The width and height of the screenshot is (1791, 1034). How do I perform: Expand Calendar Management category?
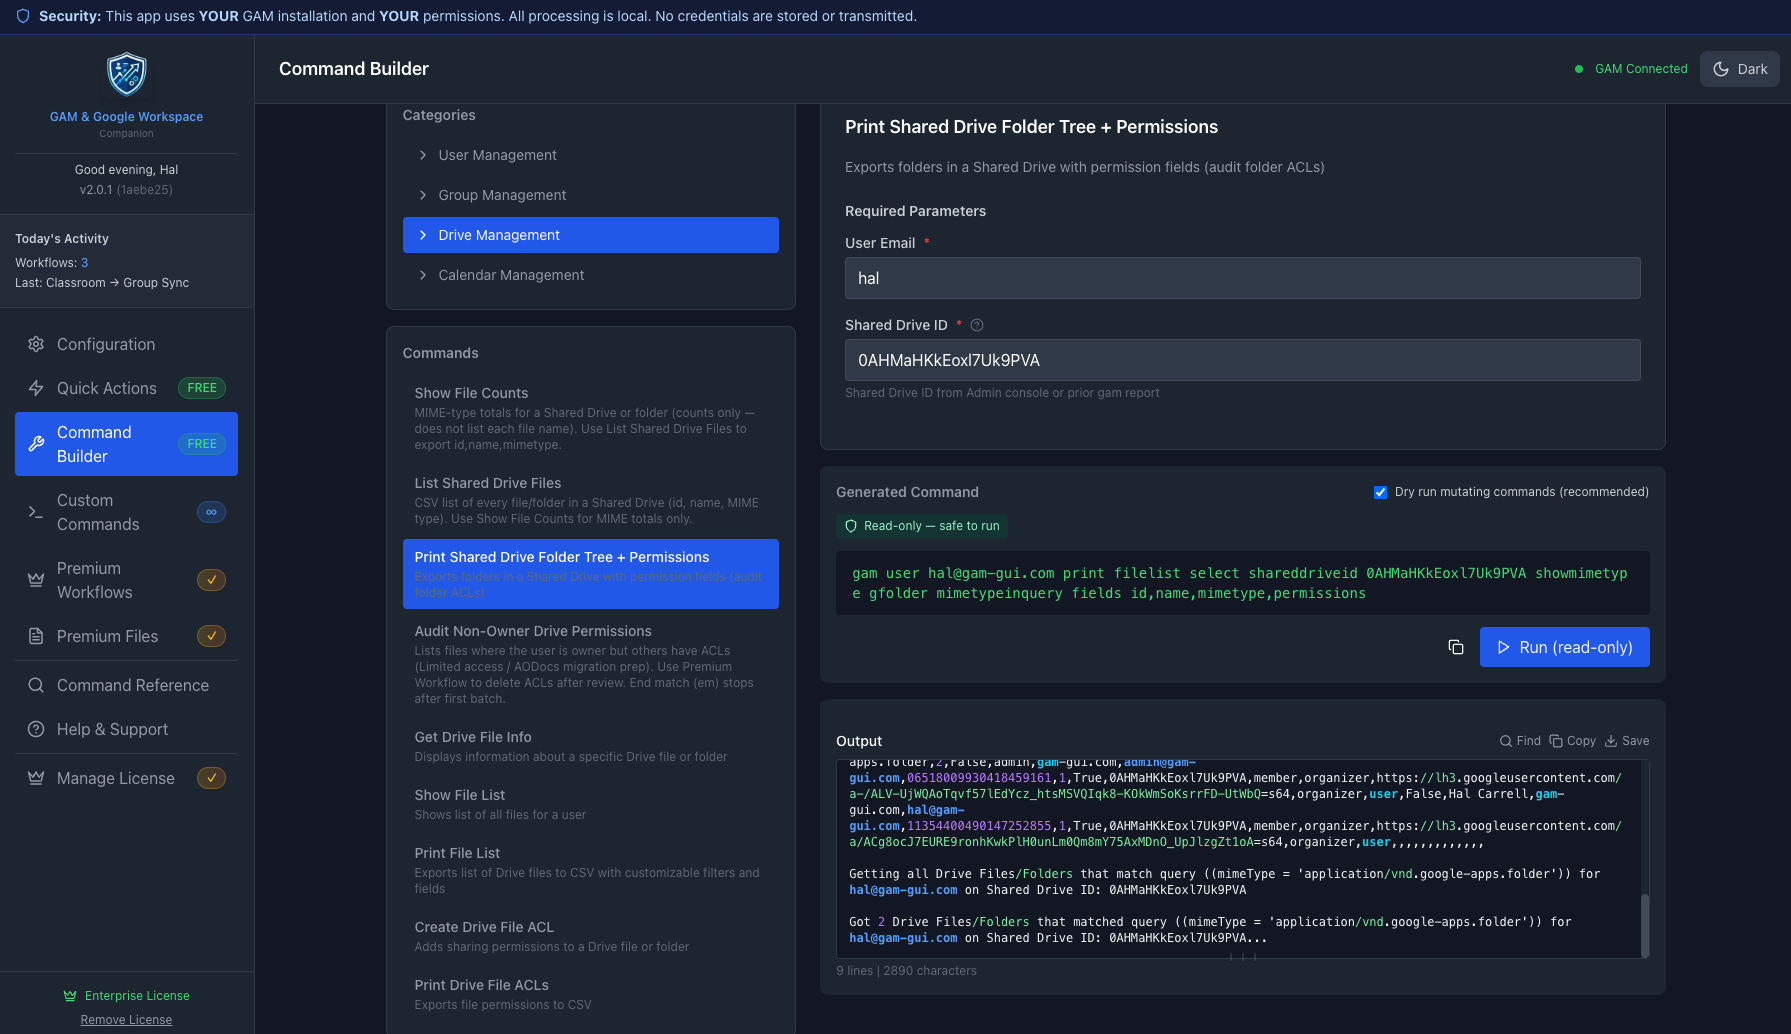pyautogui.click(x=591, y=275)
